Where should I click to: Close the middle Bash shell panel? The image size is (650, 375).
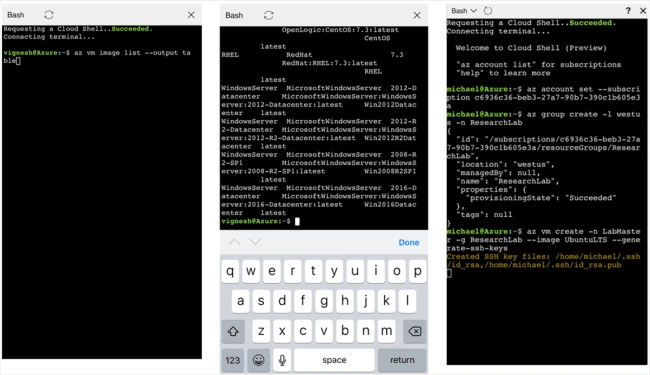(x=417, y=15)
